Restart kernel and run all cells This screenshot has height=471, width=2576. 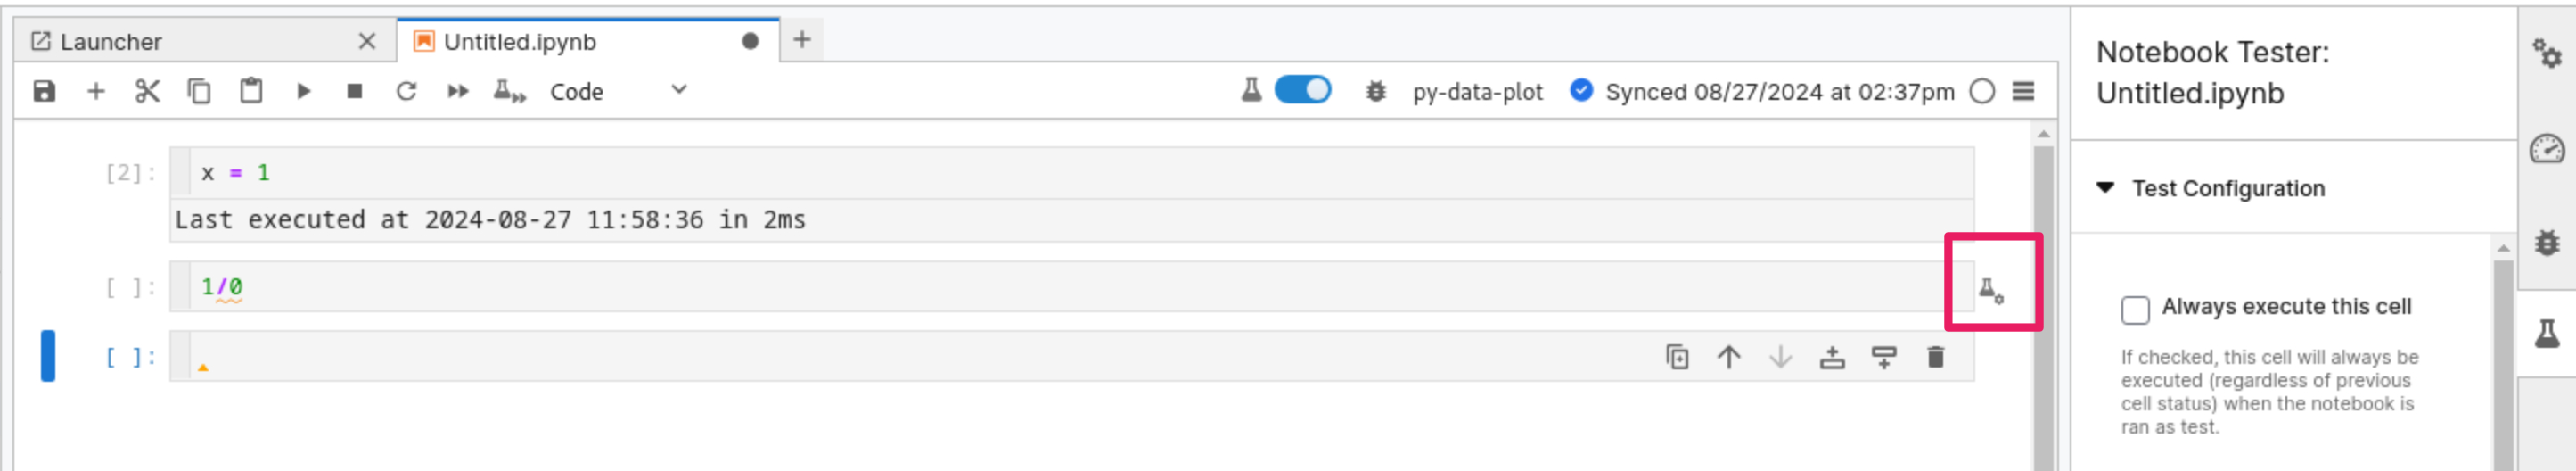click(458, 92)
